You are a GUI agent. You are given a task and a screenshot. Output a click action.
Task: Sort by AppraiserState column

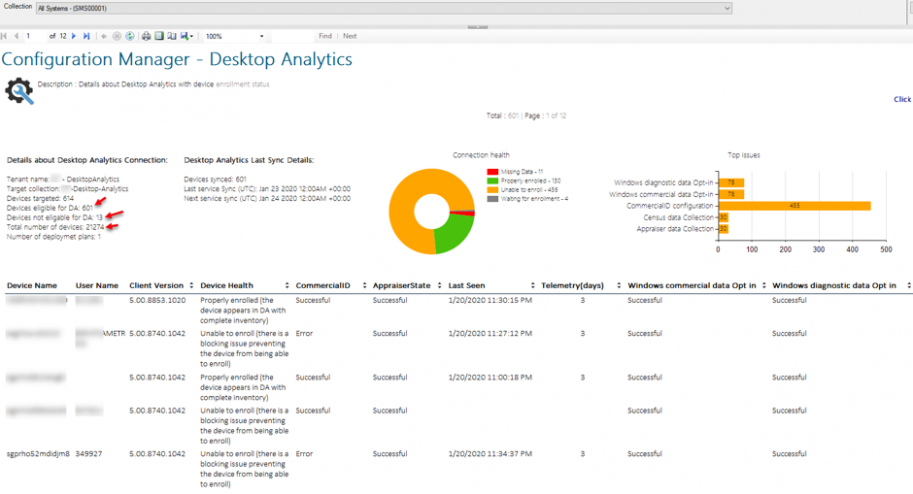(x=439, y=285)
